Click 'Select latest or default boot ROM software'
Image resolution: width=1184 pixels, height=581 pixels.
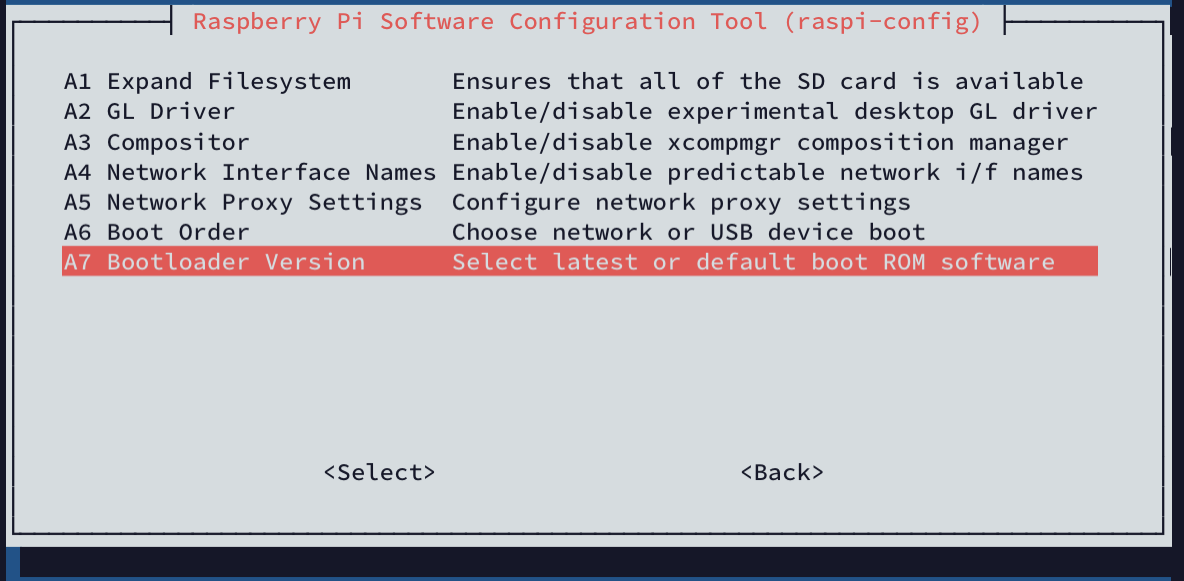(753, 262)
